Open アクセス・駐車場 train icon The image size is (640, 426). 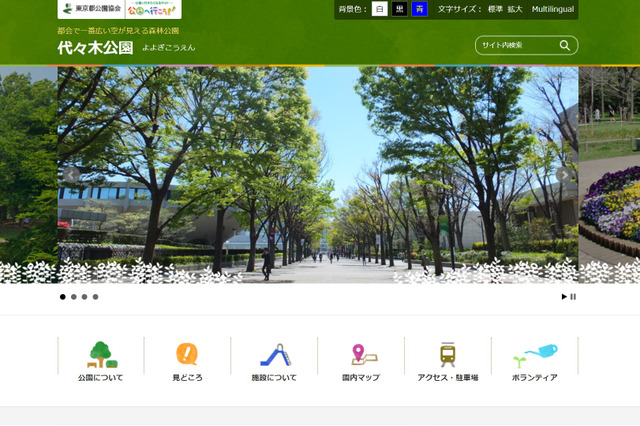coord(448,354)
